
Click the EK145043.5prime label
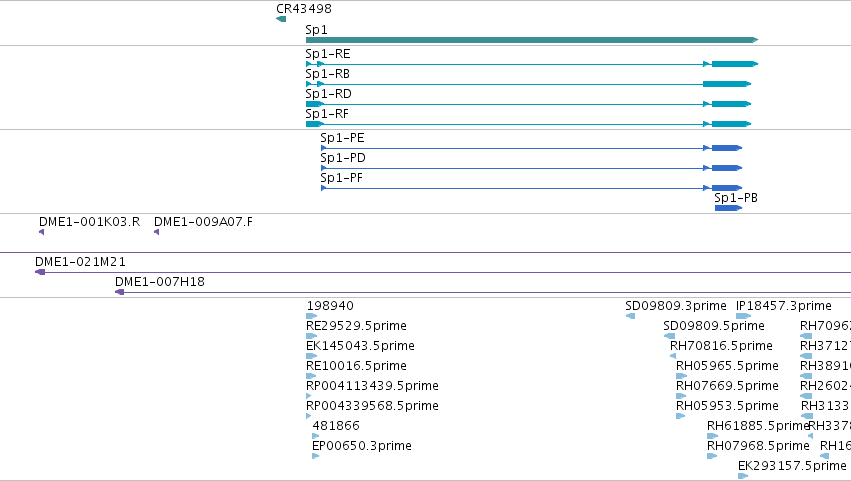(360, 346)
